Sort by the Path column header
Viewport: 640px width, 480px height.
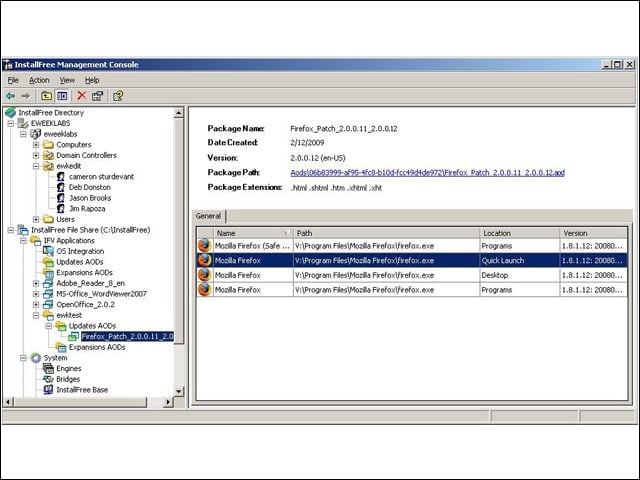(x=386, y=233)
